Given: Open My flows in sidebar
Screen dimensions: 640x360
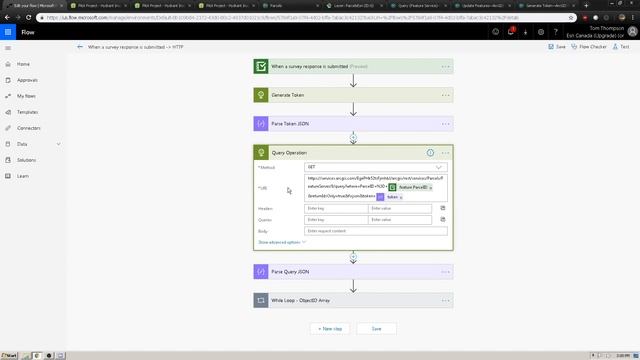Looking at the screenshot, I should tap(26, 96).
